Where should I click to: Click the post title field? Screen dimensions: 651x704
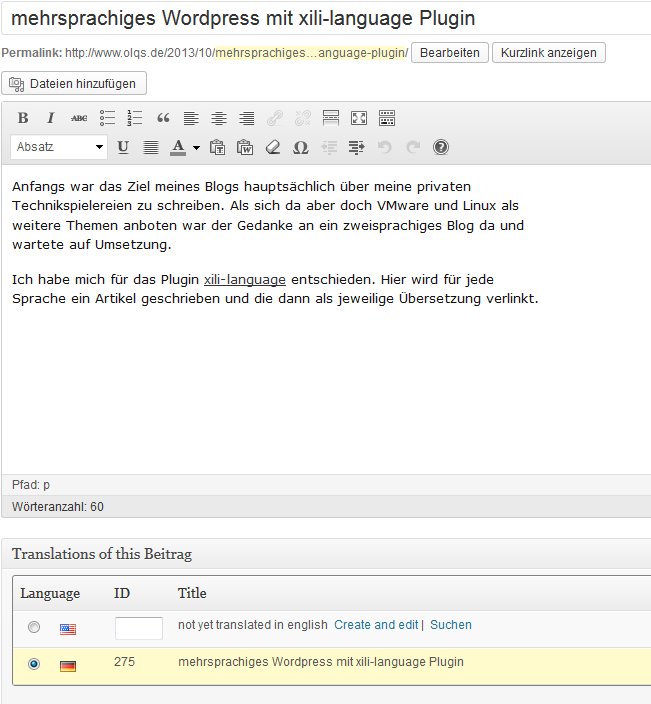click(x=326, y=18)
